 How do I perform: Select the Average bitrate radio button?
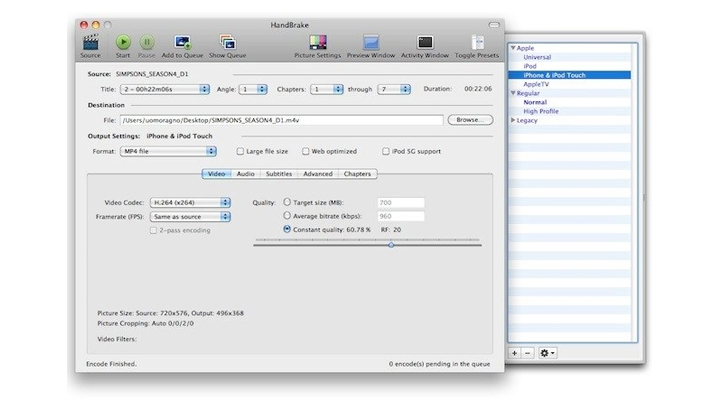coord(288,215)
